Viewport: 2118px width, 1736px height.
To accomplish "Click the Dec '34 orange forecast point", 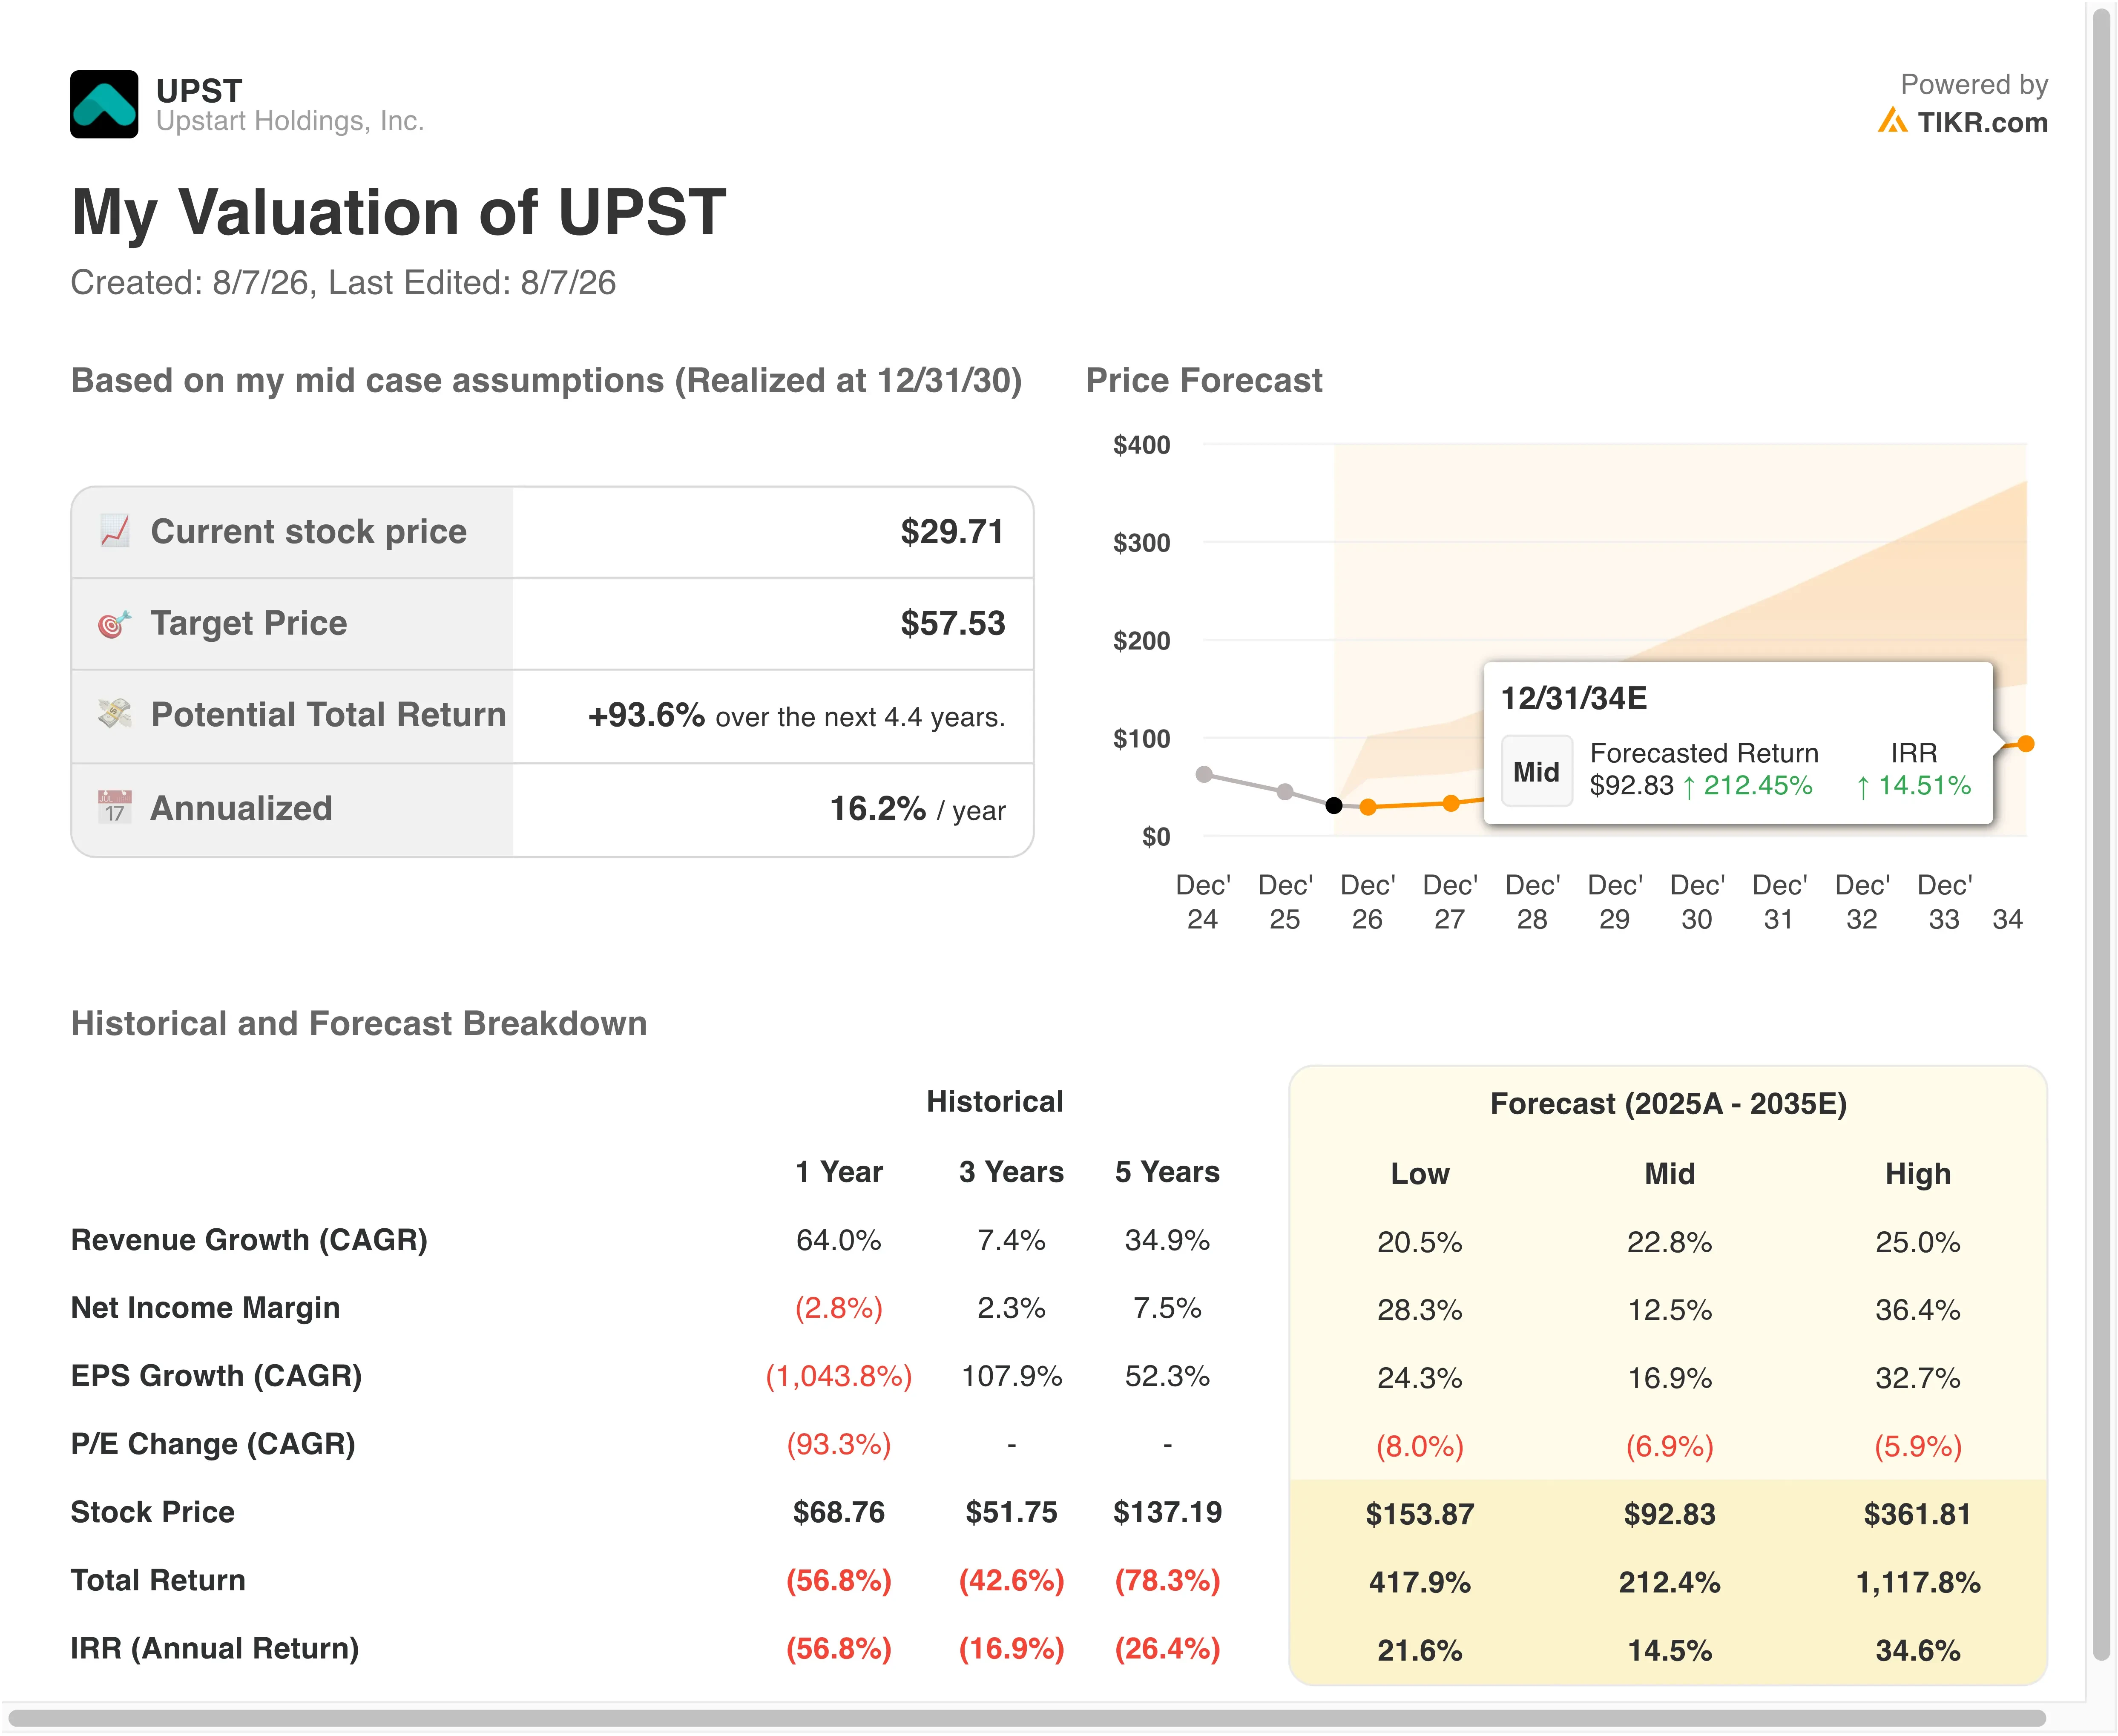I will tap(2026, 744).
